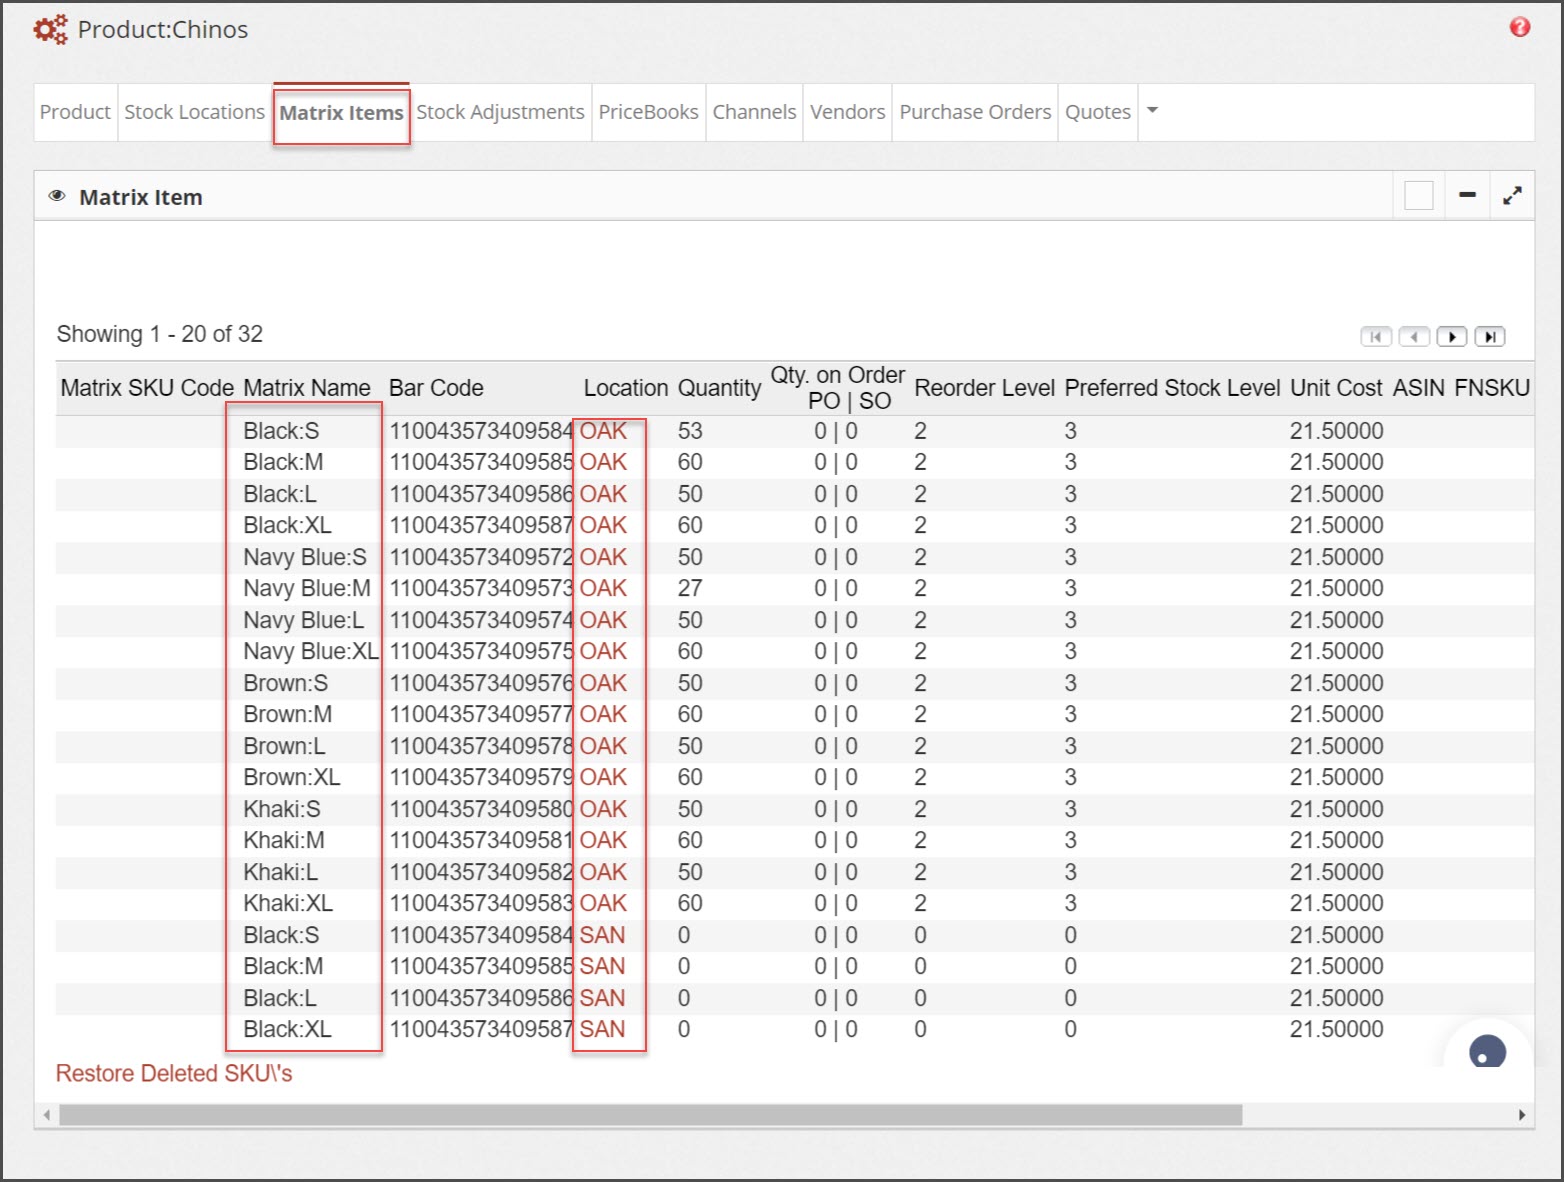Click OAK link in Navy Blue:M row
This screenshot has height=1182, width=1564.
click(x=603, y=588)
